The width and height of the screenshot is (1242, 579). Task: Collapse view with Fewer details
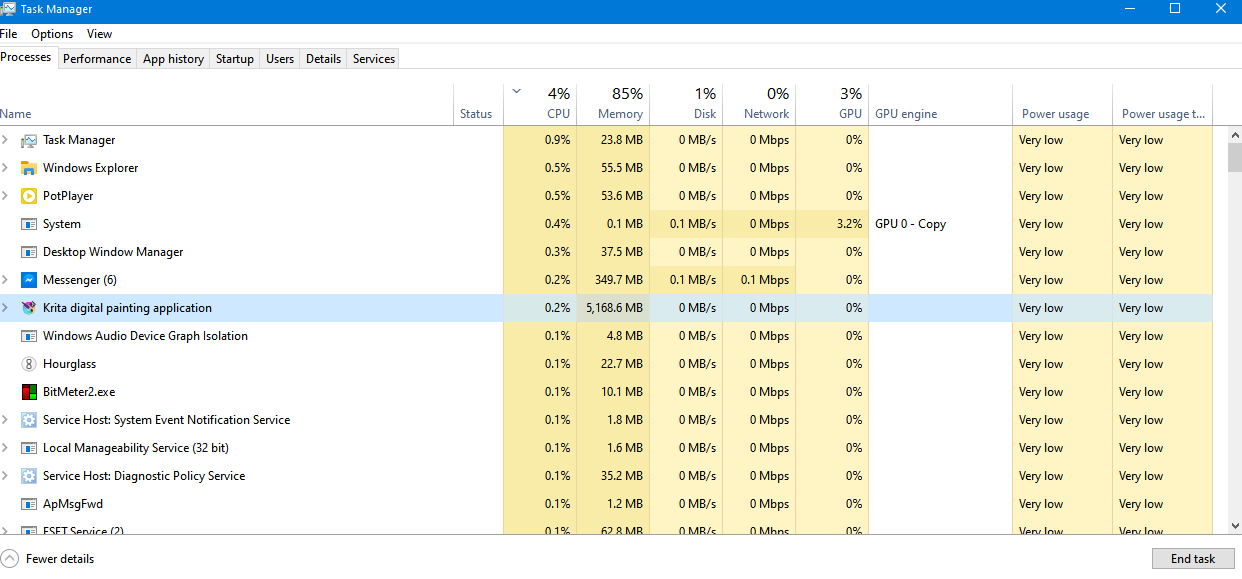(x=48, y=558)
